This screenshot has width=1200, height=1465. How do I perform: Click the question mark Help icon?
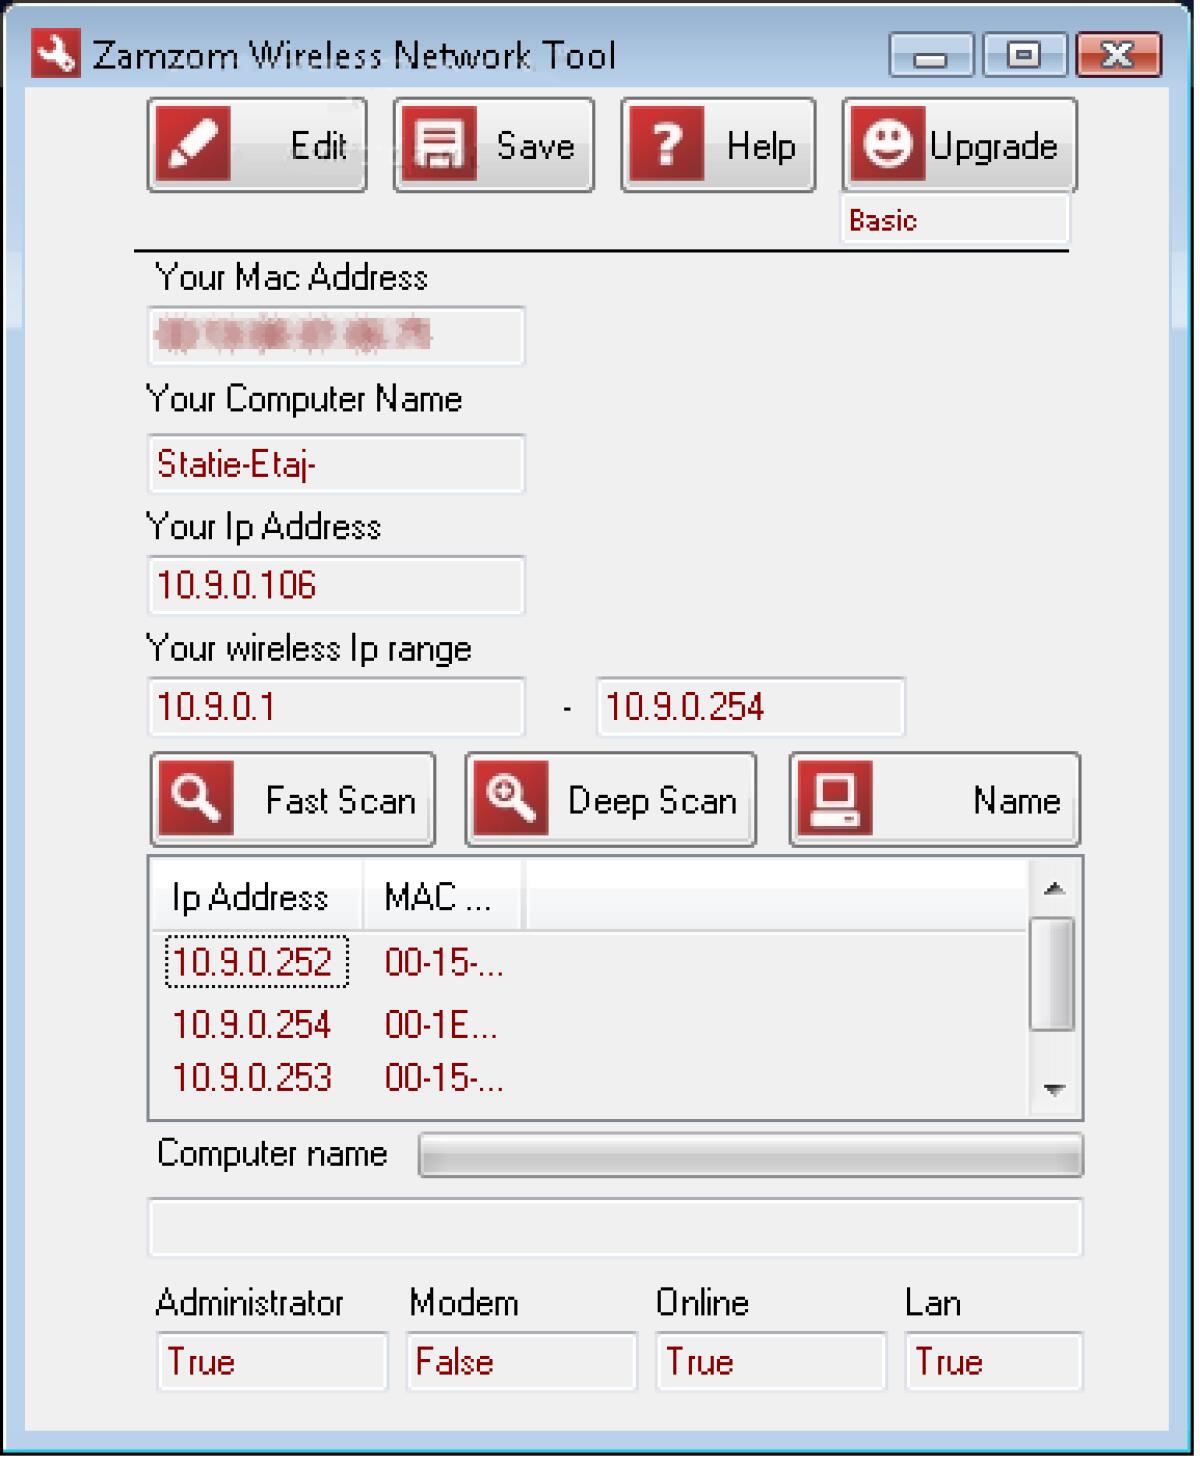pyautogui.click(x=666, y=145)
